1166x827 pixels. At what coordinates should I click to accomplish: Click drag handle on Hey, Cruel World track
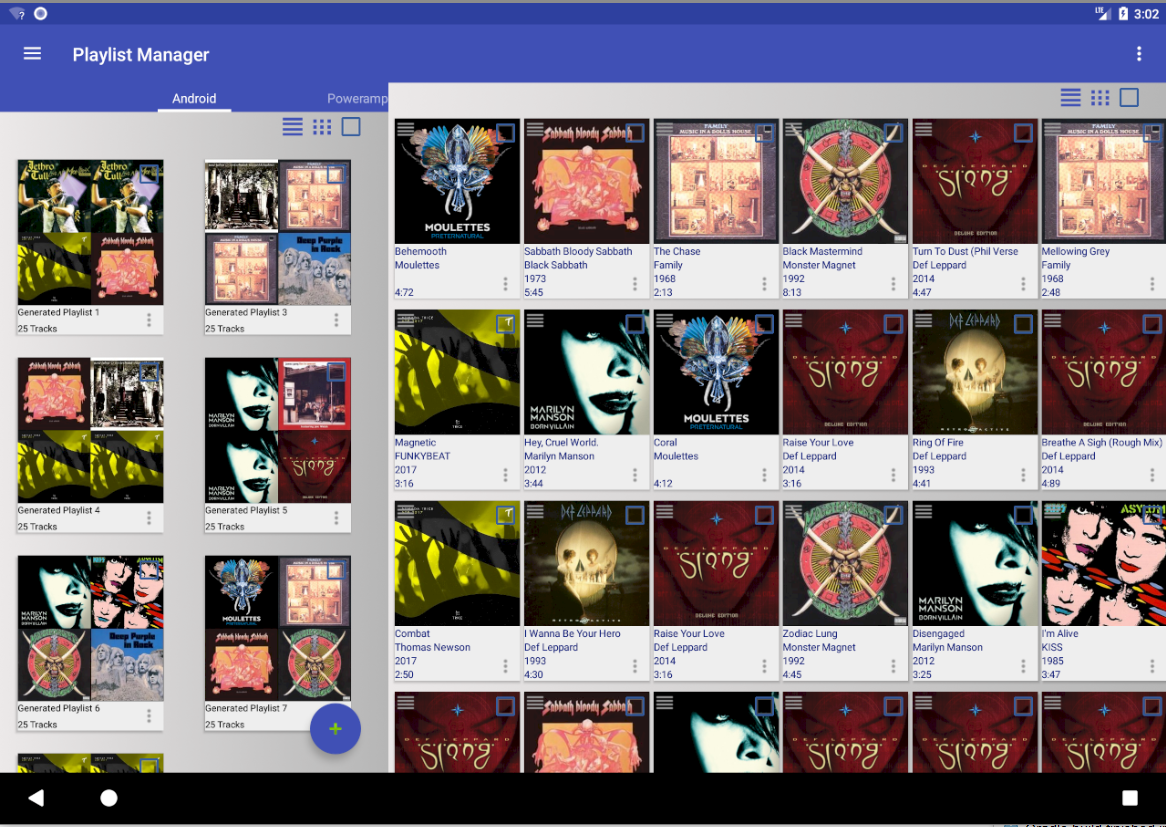tap(535, 321)
